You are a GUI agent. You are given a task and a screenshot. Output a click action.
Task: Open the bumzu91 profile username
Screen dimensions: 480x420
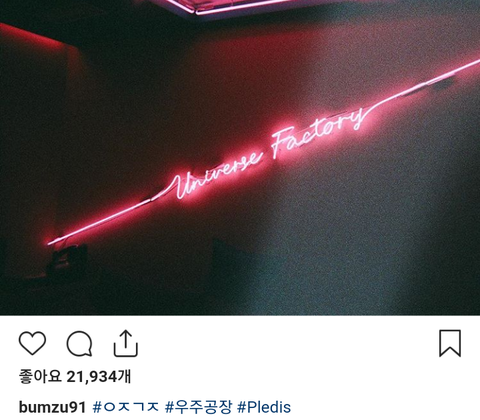pyautogui.click(x=52, y=407)
